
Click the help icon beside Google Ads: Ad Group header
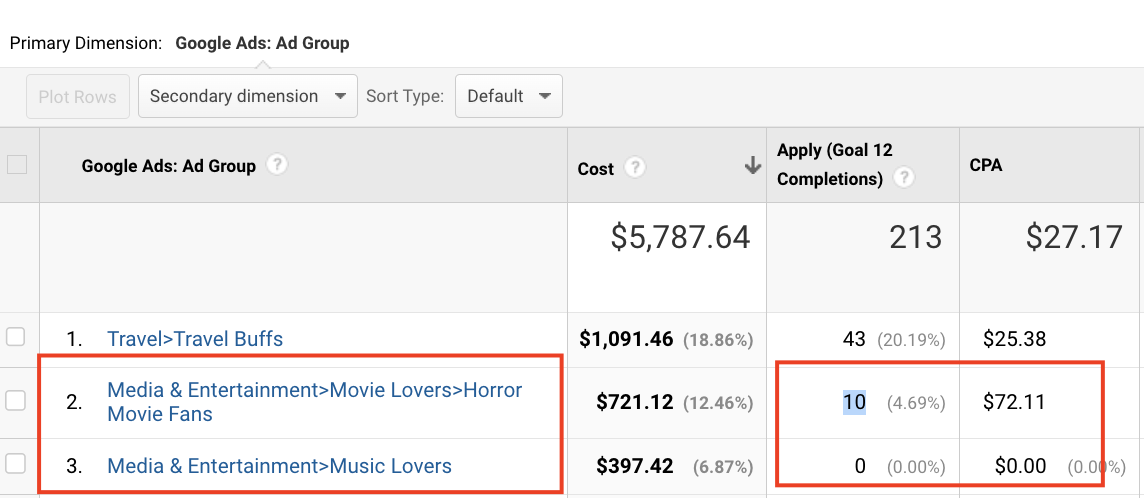point(278,165)
